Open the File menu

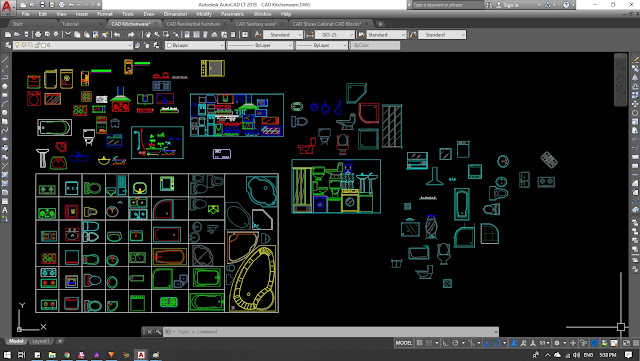(x=25, y=14)
